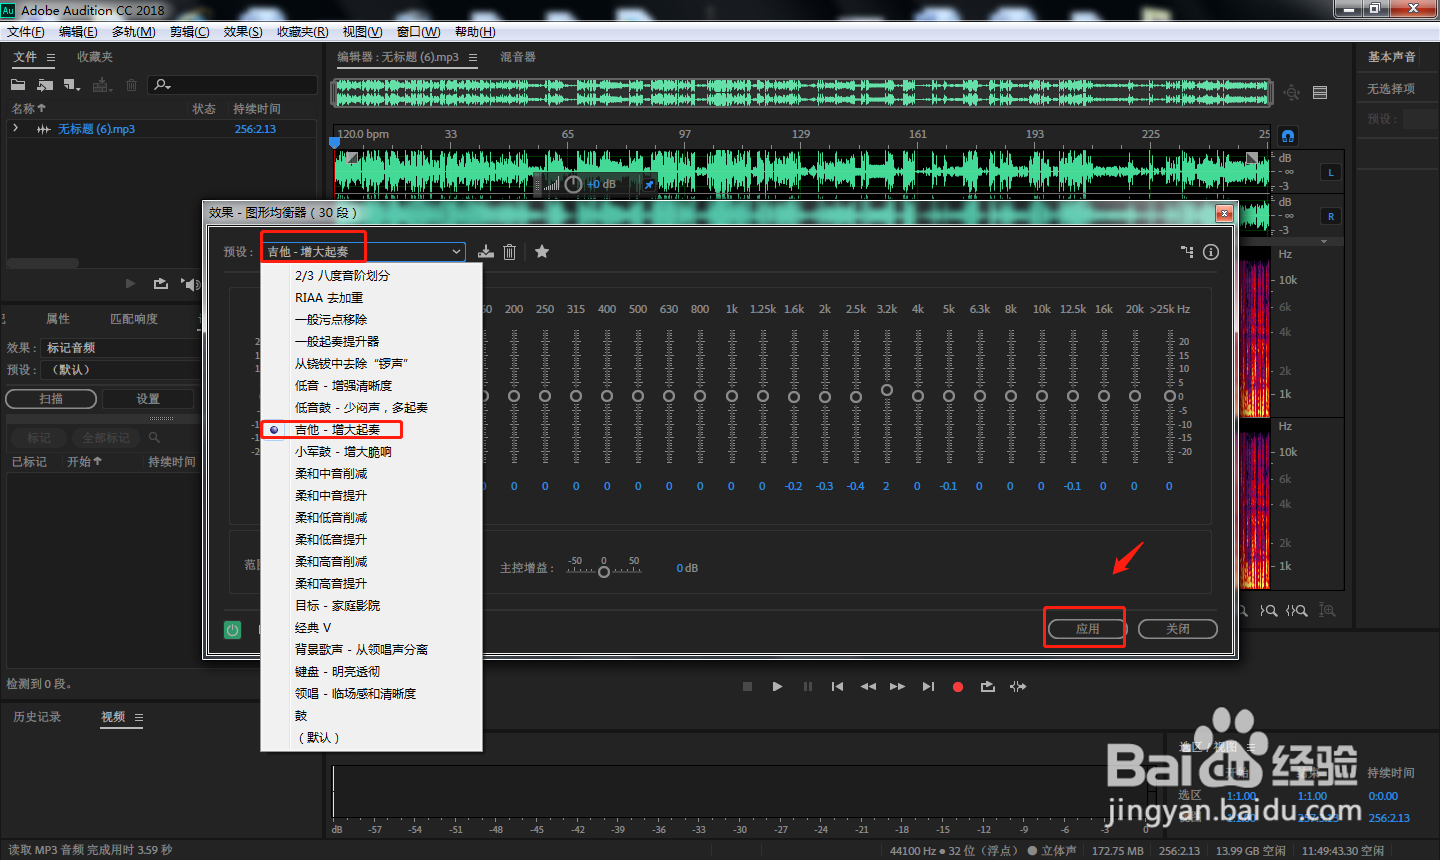Switch to the 历史记录 tab
Viewport: 1440px width, 860px height.
point(37,717)
